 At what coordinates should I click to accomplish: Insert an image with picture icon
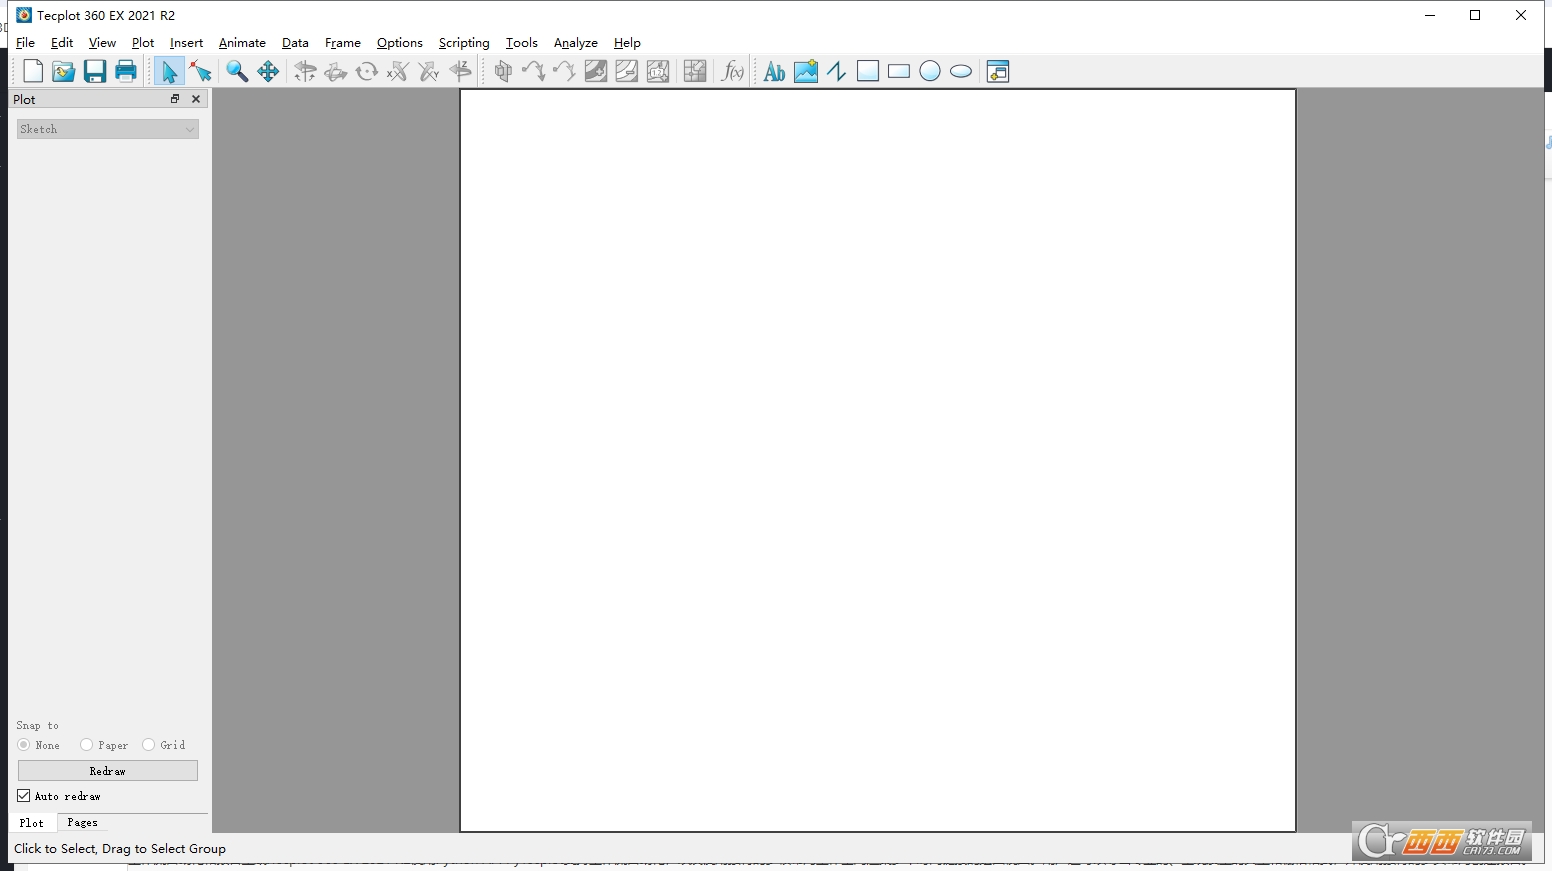(x=805, y=71)
